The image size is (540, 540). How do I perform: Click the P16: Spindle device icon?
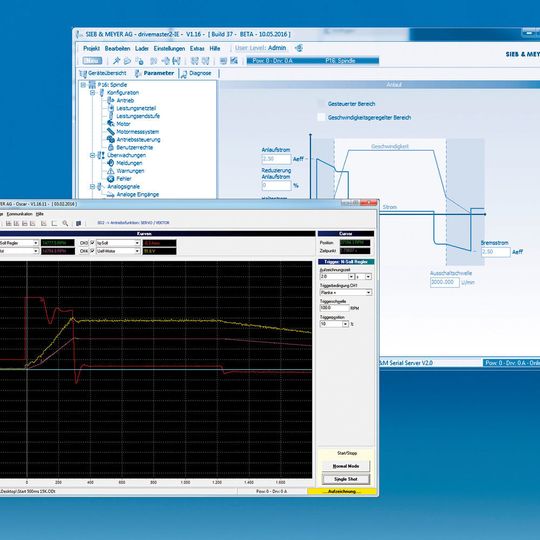pos(92,84)
